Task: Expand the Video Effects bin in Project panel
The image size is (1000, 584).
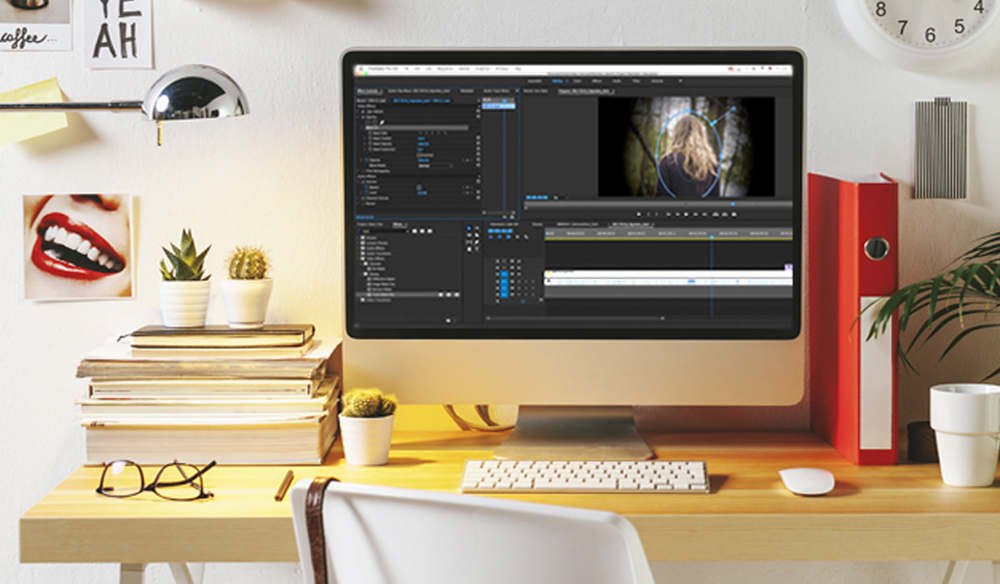Action: [358, 258]
